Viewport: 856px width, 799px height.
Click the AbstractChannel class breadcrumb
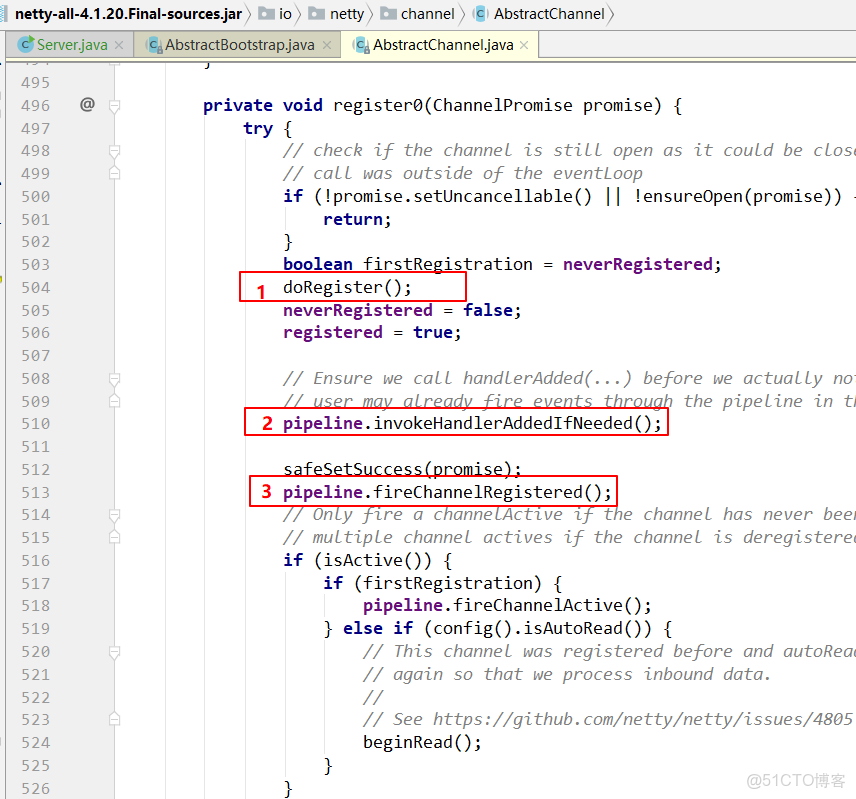tap(540, 14)
